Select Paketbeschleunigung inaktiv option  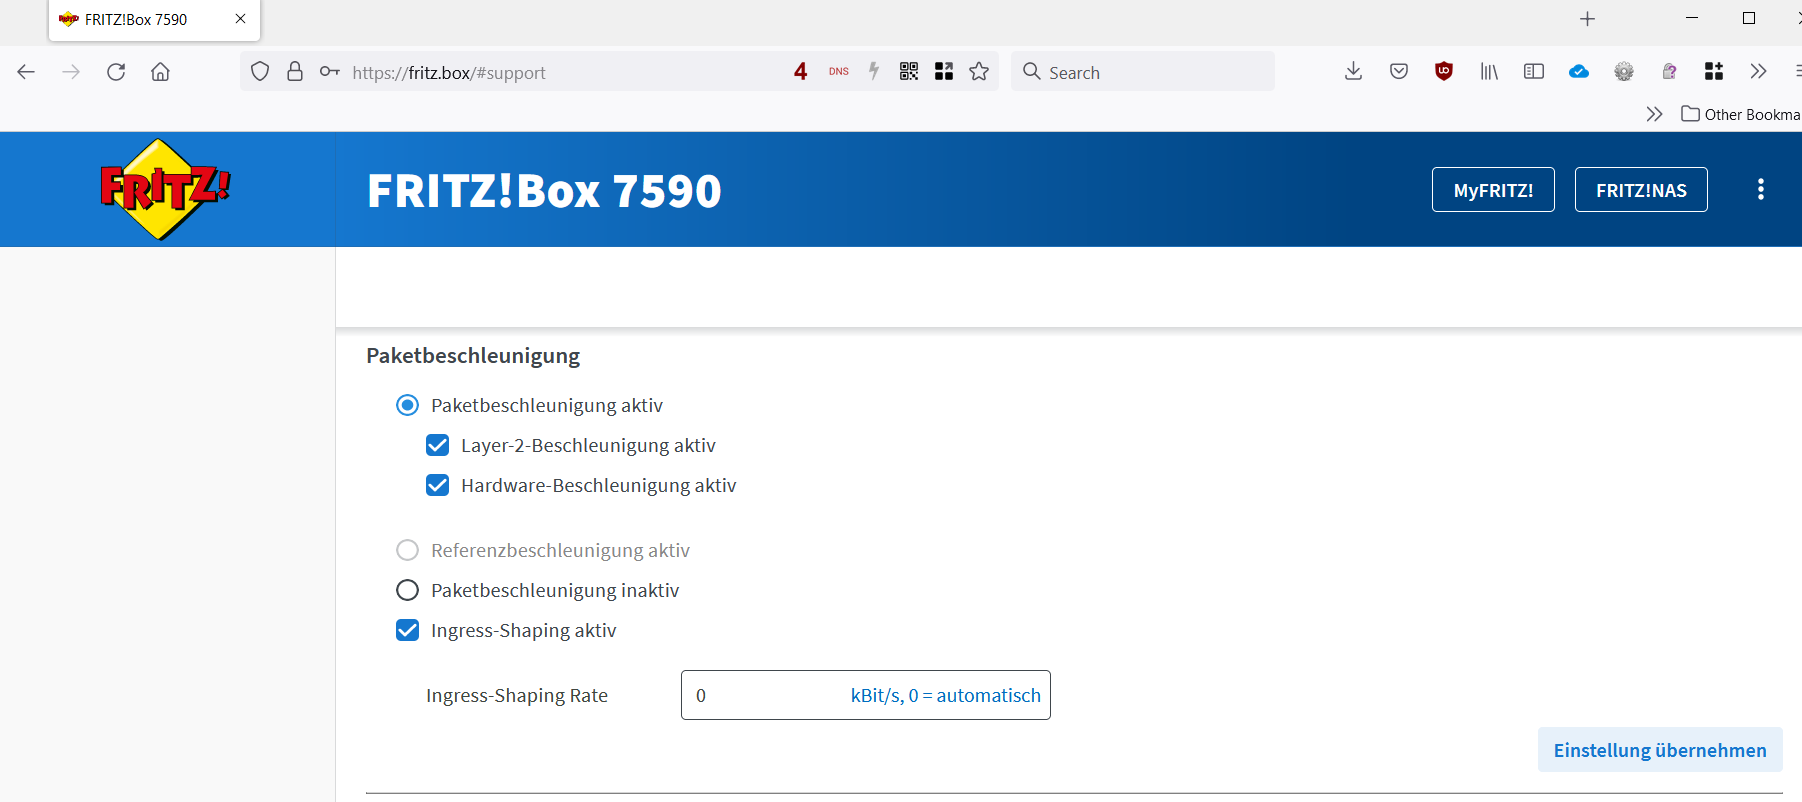(407, 590)
